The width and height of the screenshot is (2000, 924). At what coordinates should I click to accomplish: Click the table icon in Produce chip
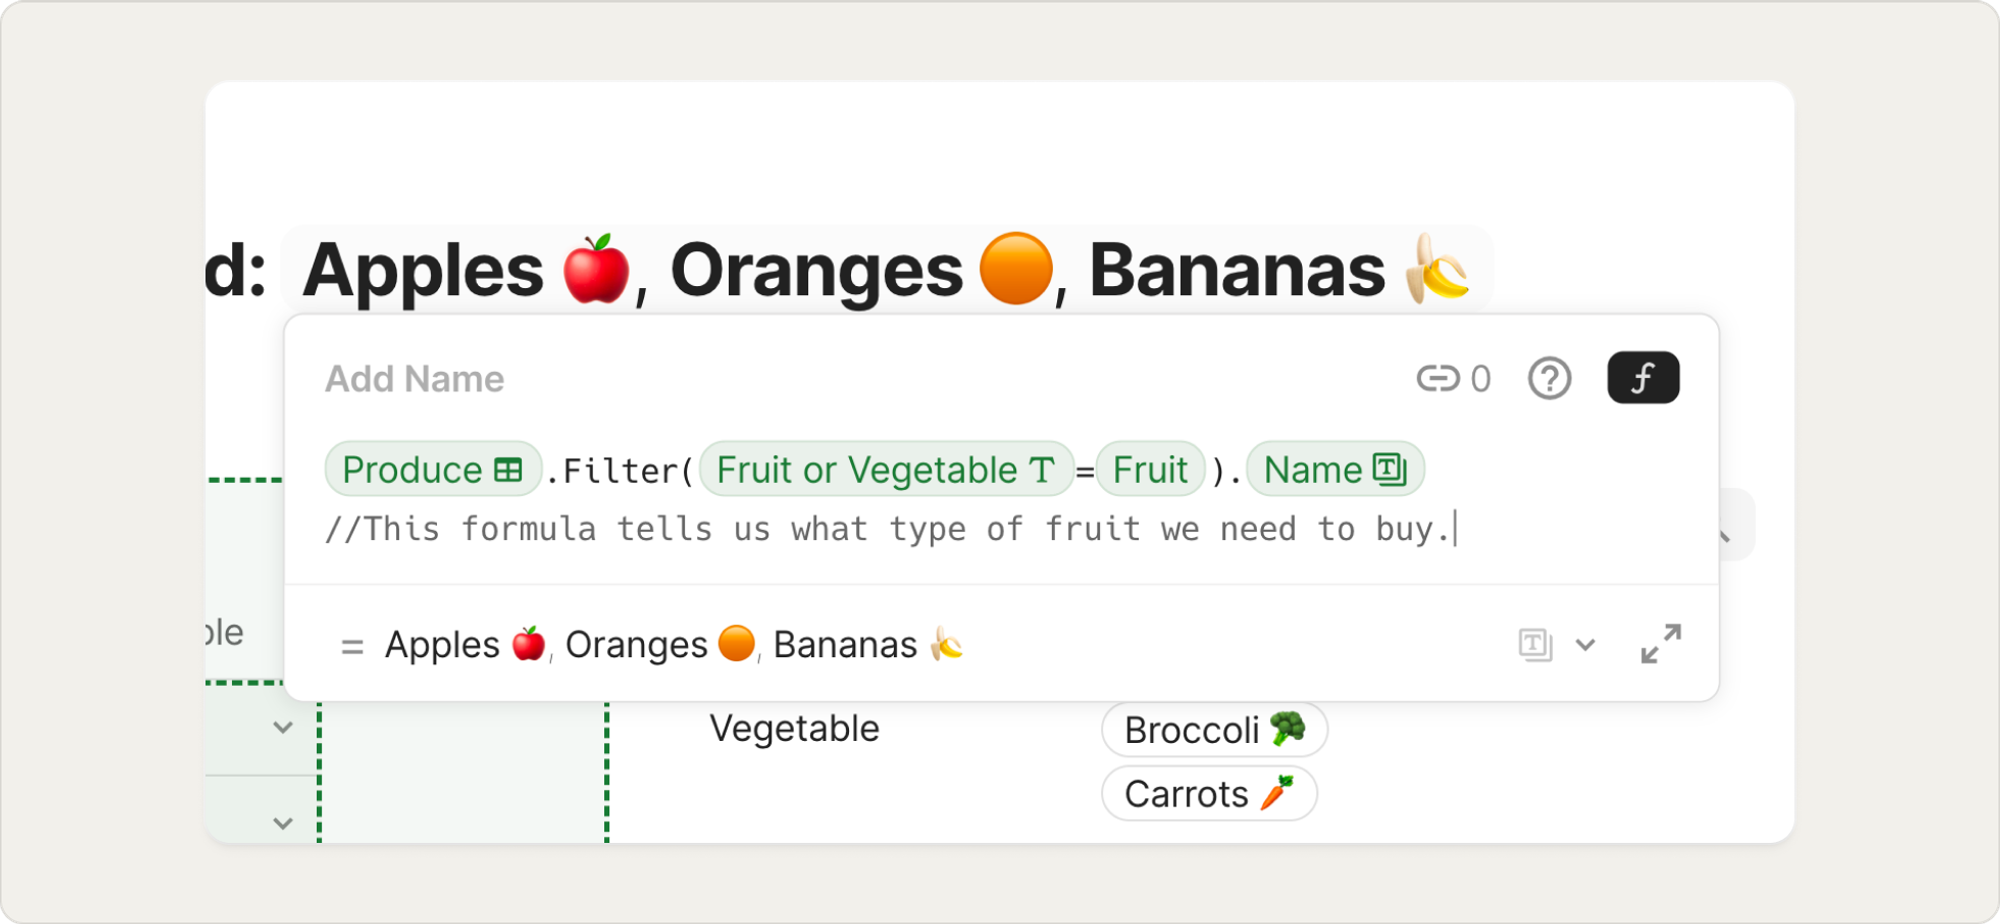click(x=508, y=470)
